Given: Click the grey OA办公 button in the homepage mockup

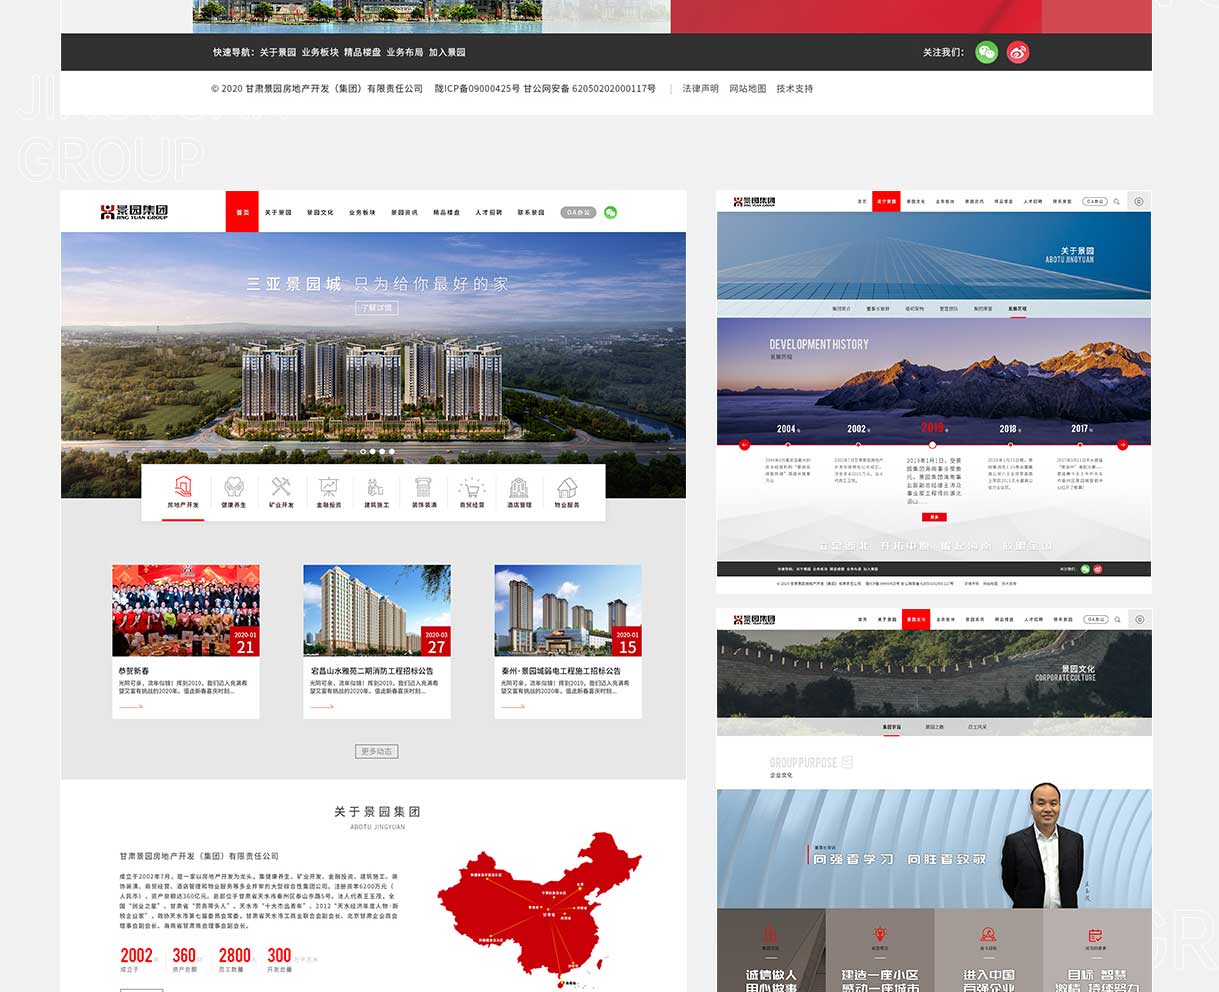Looking at the screenshot, I should [x=578, y=212].
